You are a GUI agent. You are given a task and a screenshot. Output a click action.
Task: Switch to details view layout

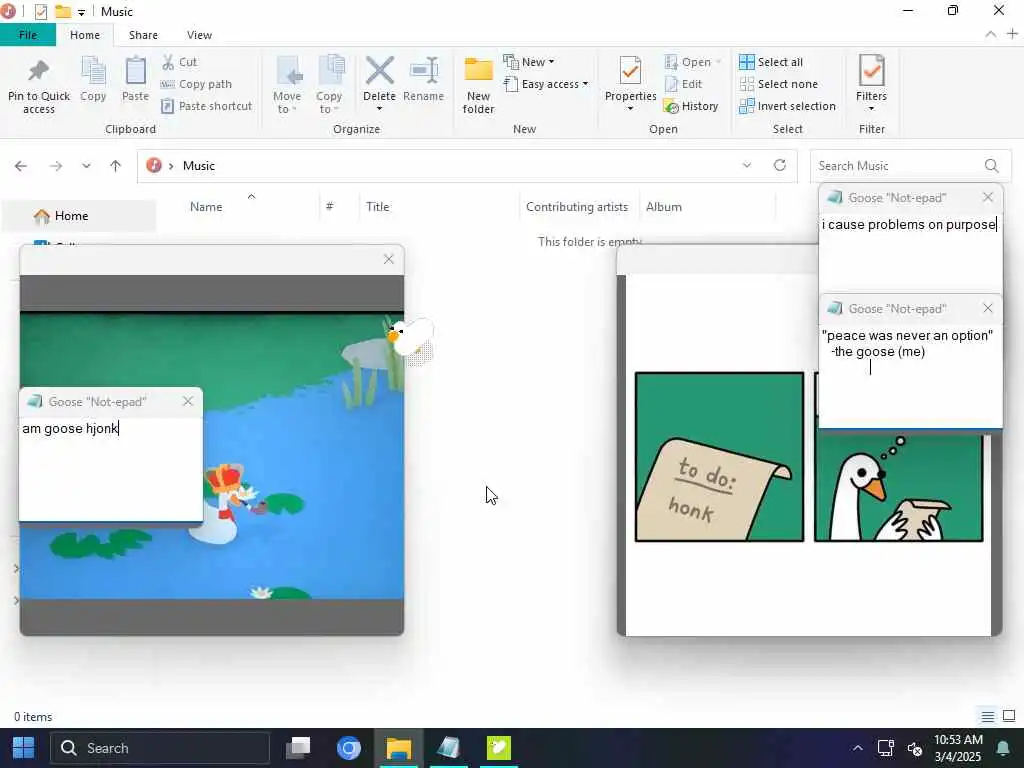click(x=987, y=716)
